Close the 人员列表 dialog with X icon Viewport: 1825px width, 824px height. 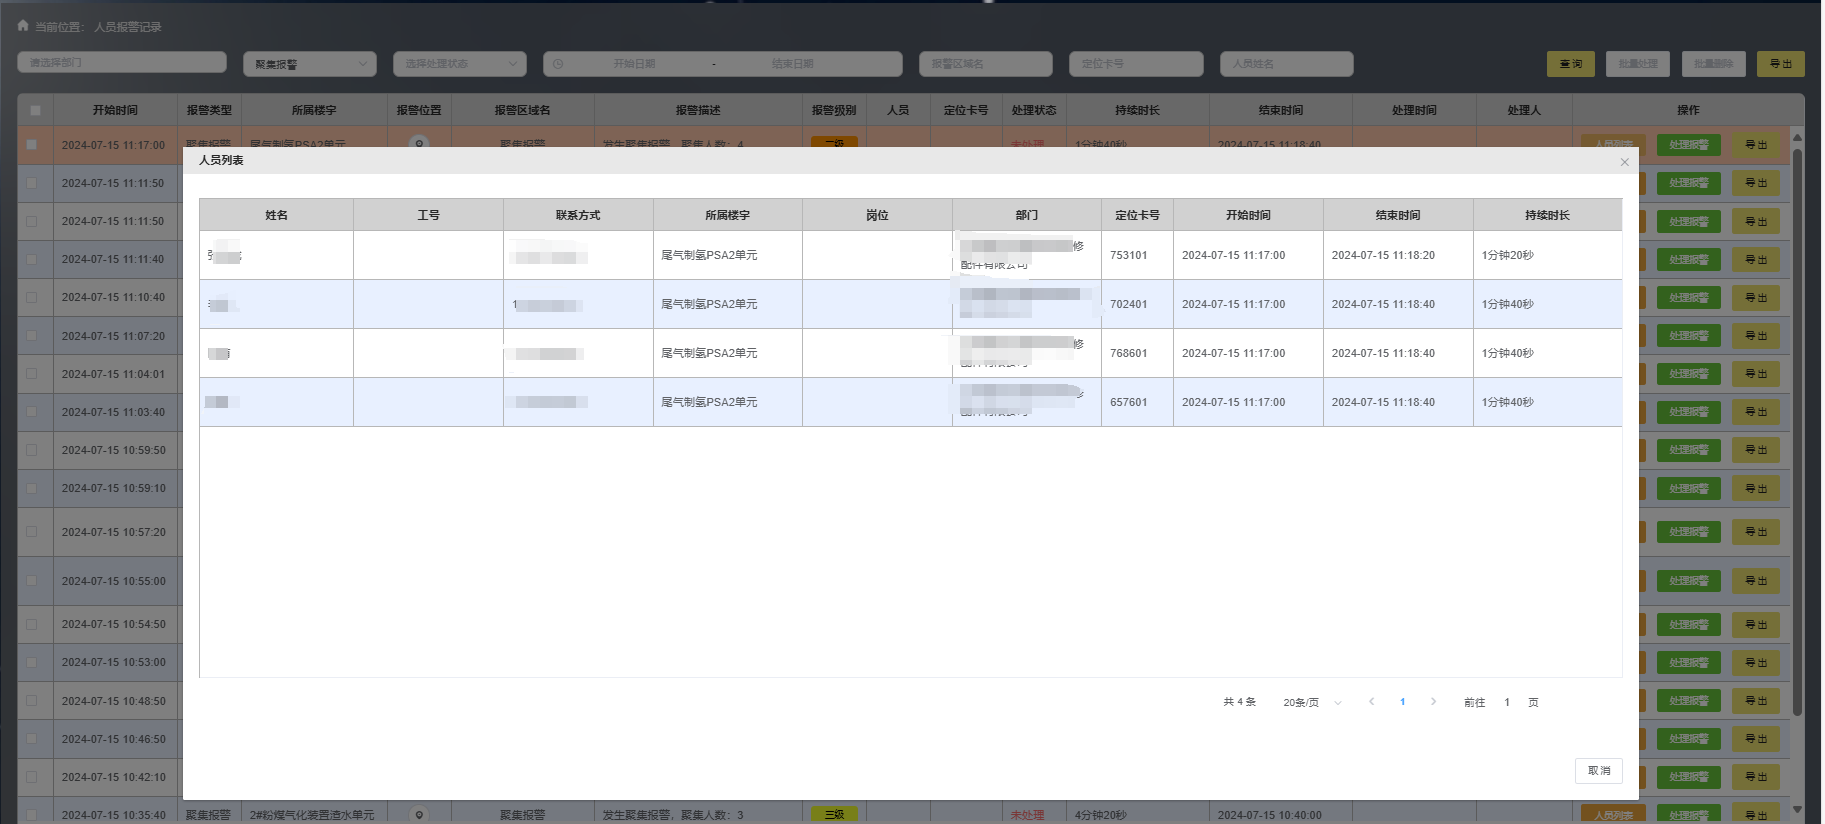(x=1624, y=162)
